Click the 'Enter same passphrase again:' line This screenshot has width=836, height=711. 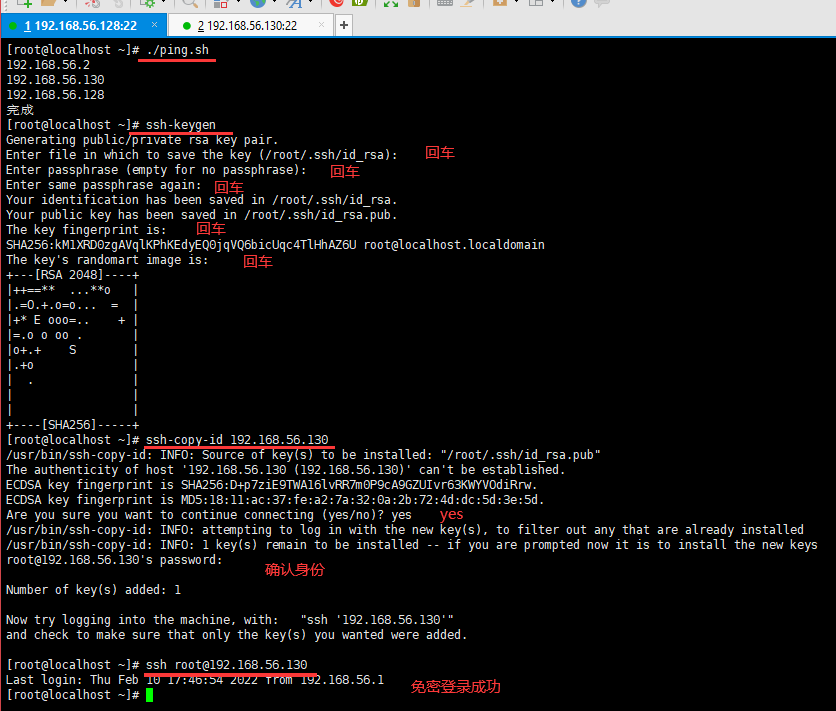click(104, 184)
